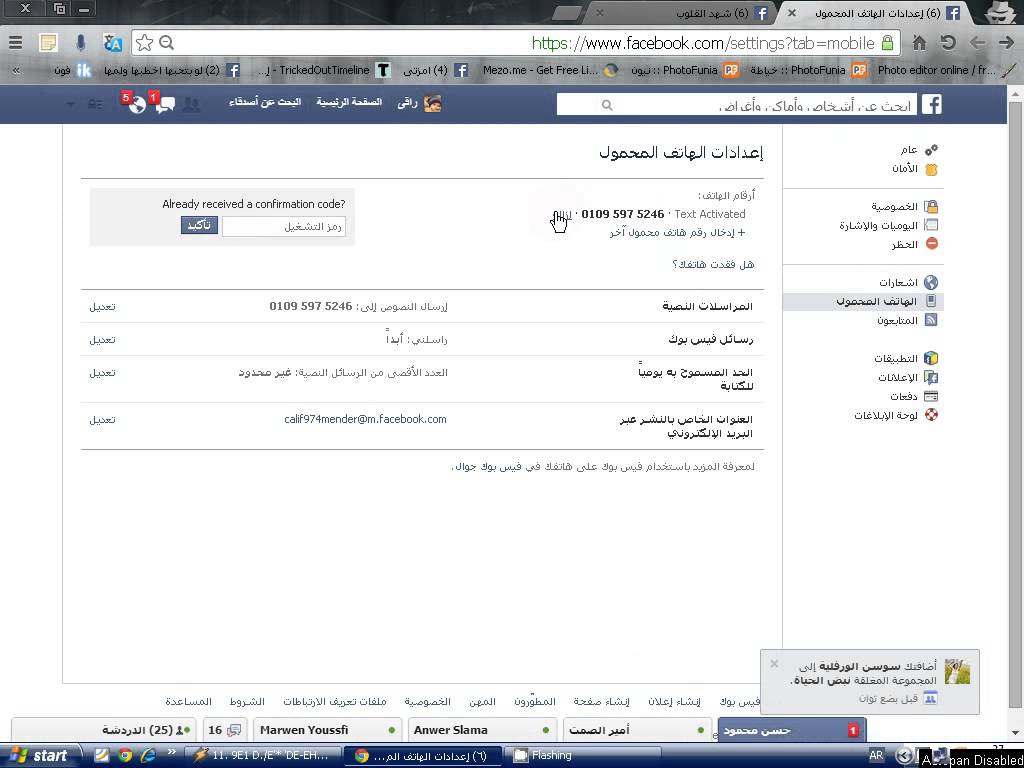This screenshot has width=1024, height=768.
Task: Click the Windows start button
Action: click(x=38, y=756)
